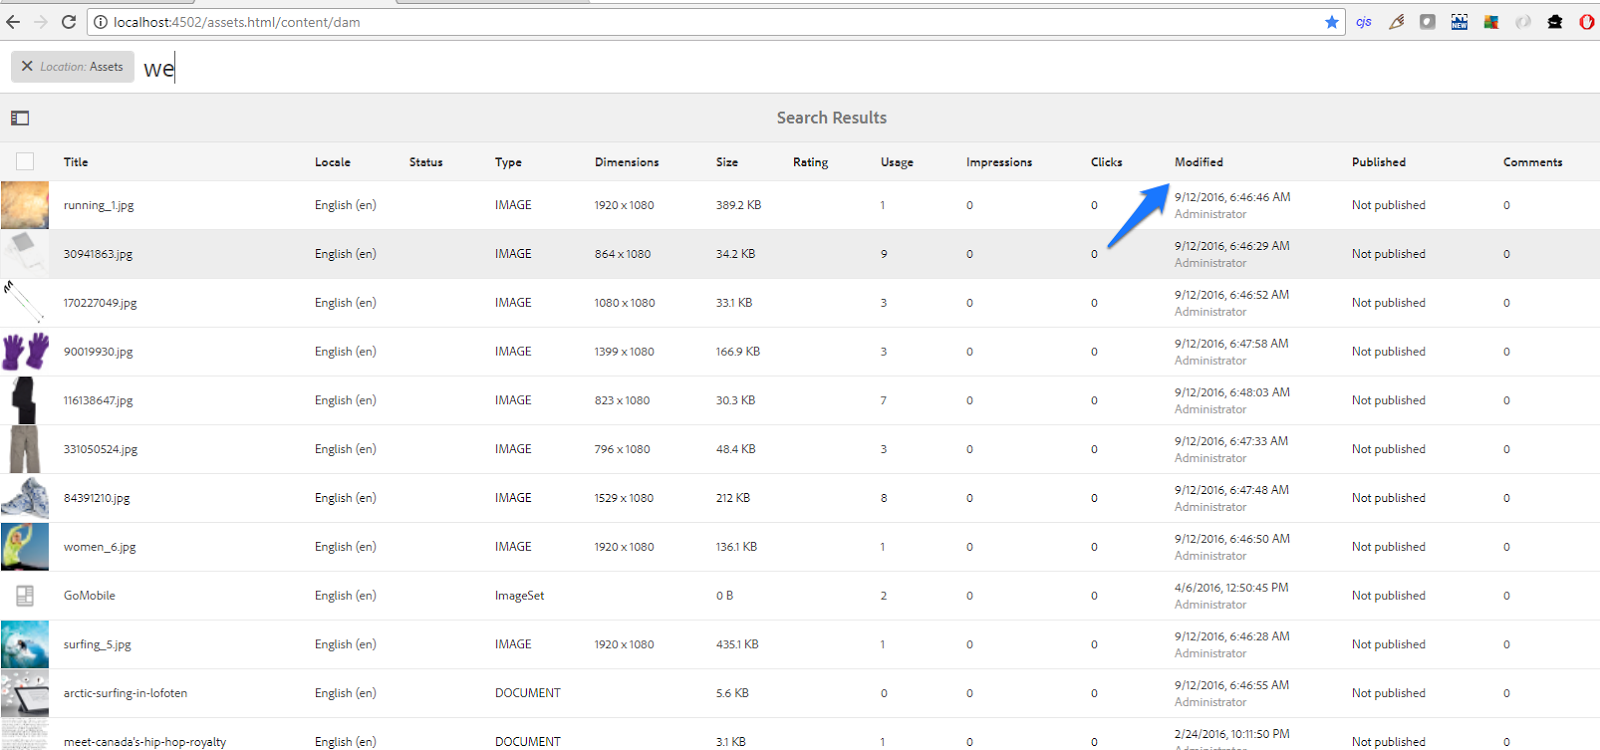Select the women_6.jpg thumbnail
1600x750 pixels.
coord(25,547)
